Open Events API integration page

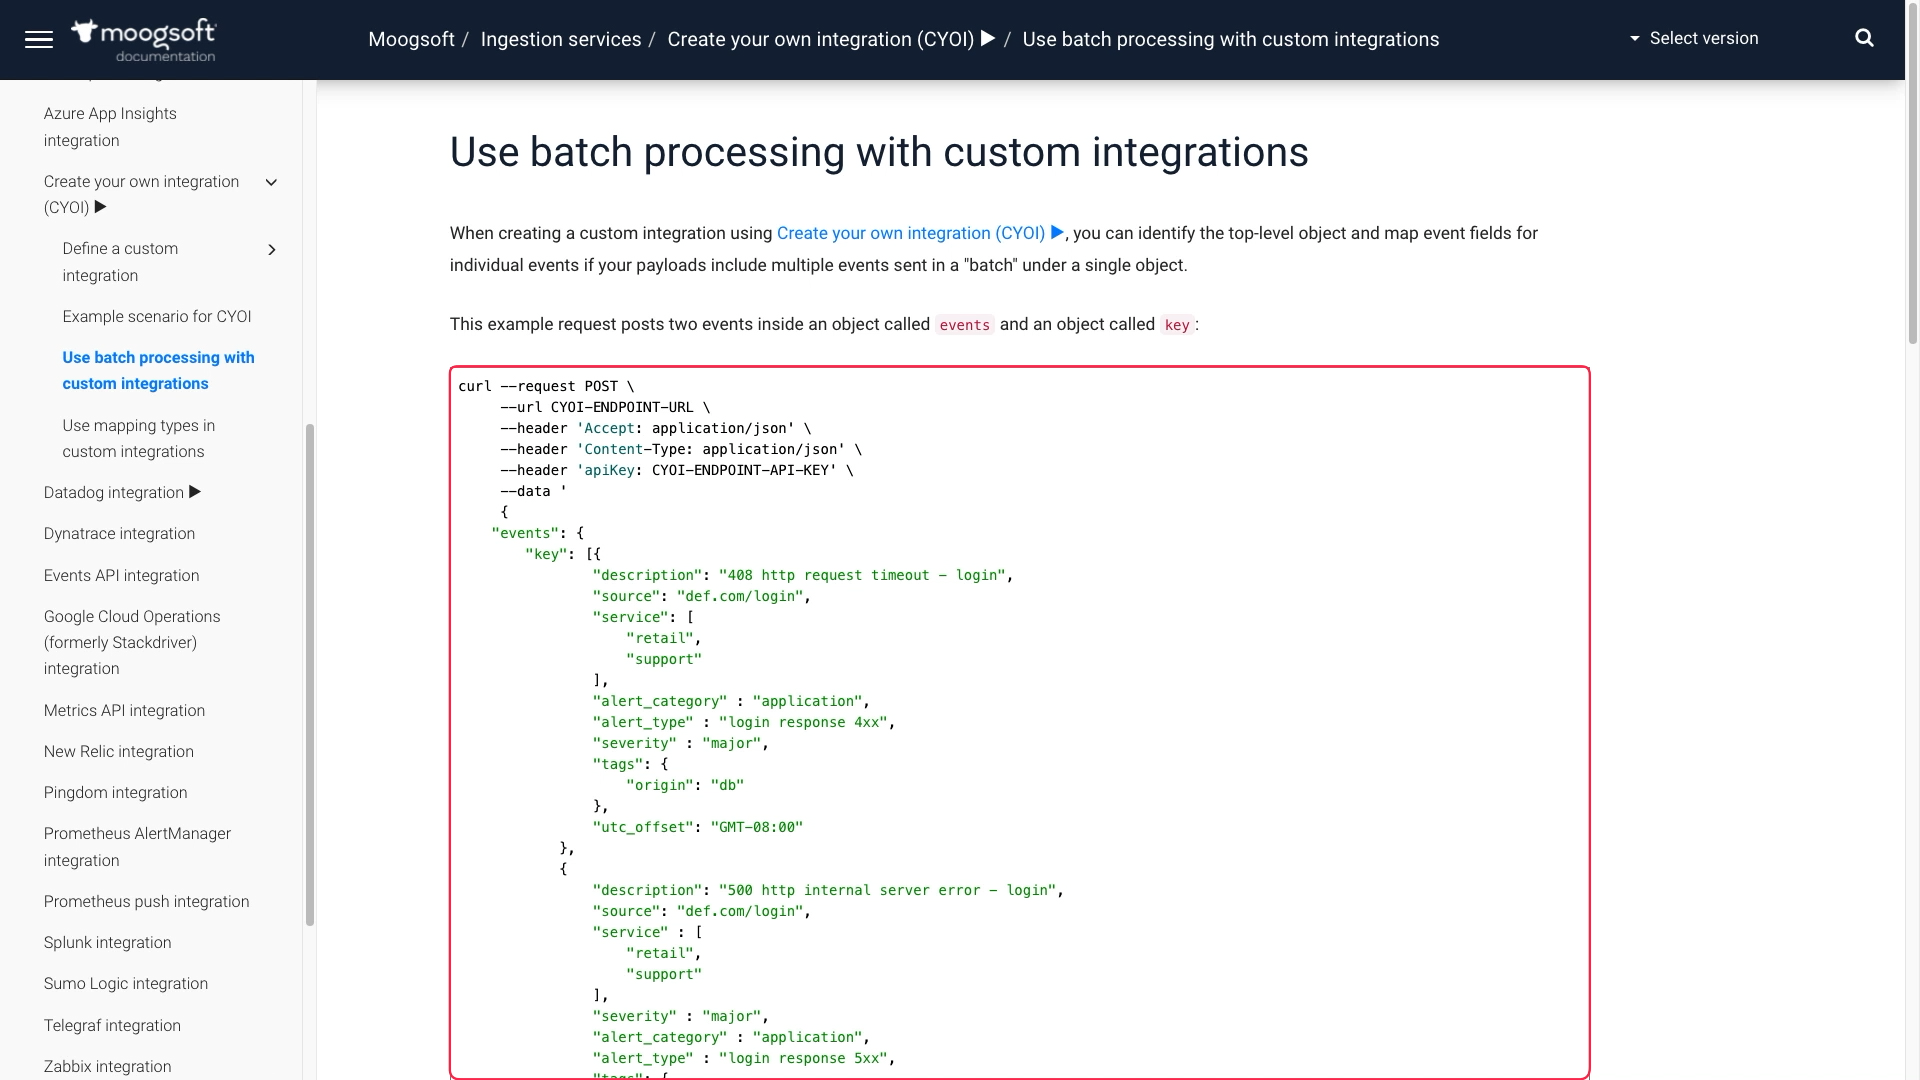pyautogui.click(x=121, y=575)
